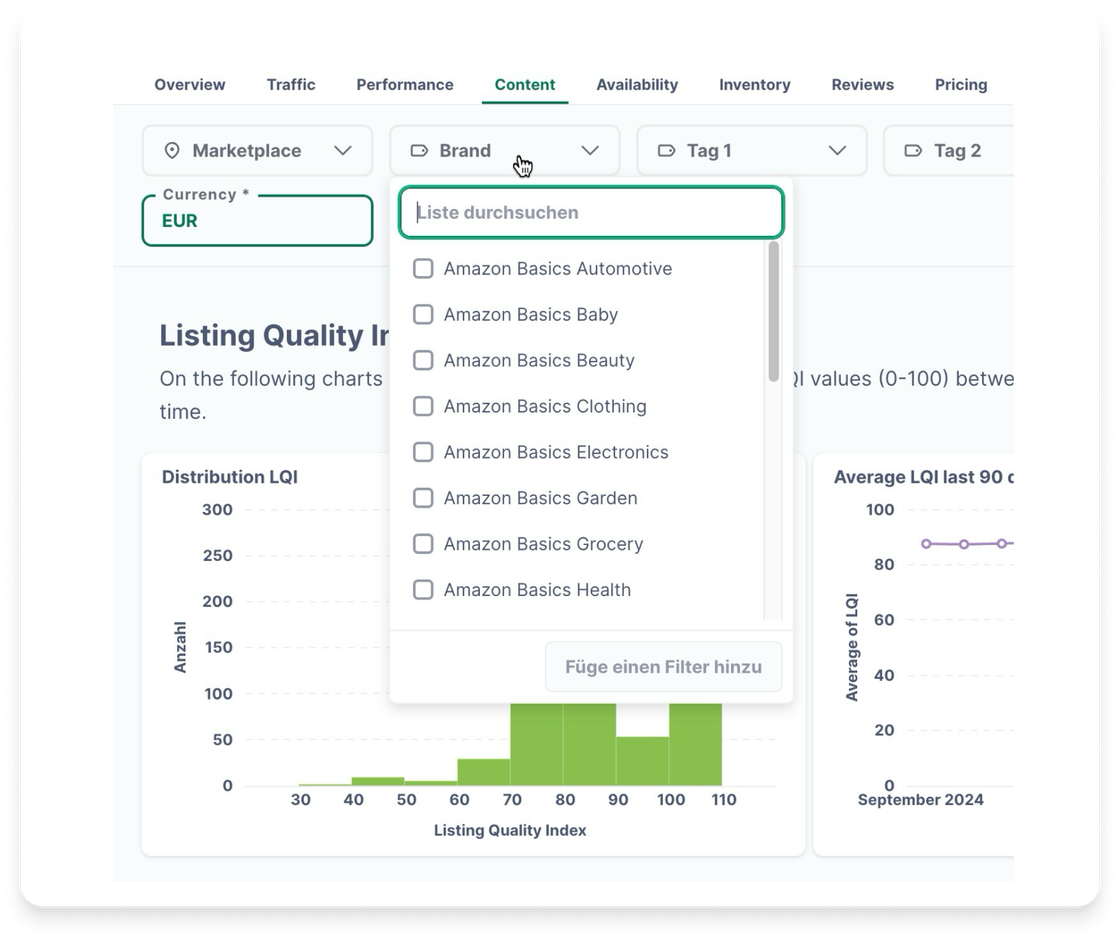This screenshot has width=1120, height=941.
Task: Toggle Amazon Basics Garden checkbox
Action: click(x=424, y=498)
